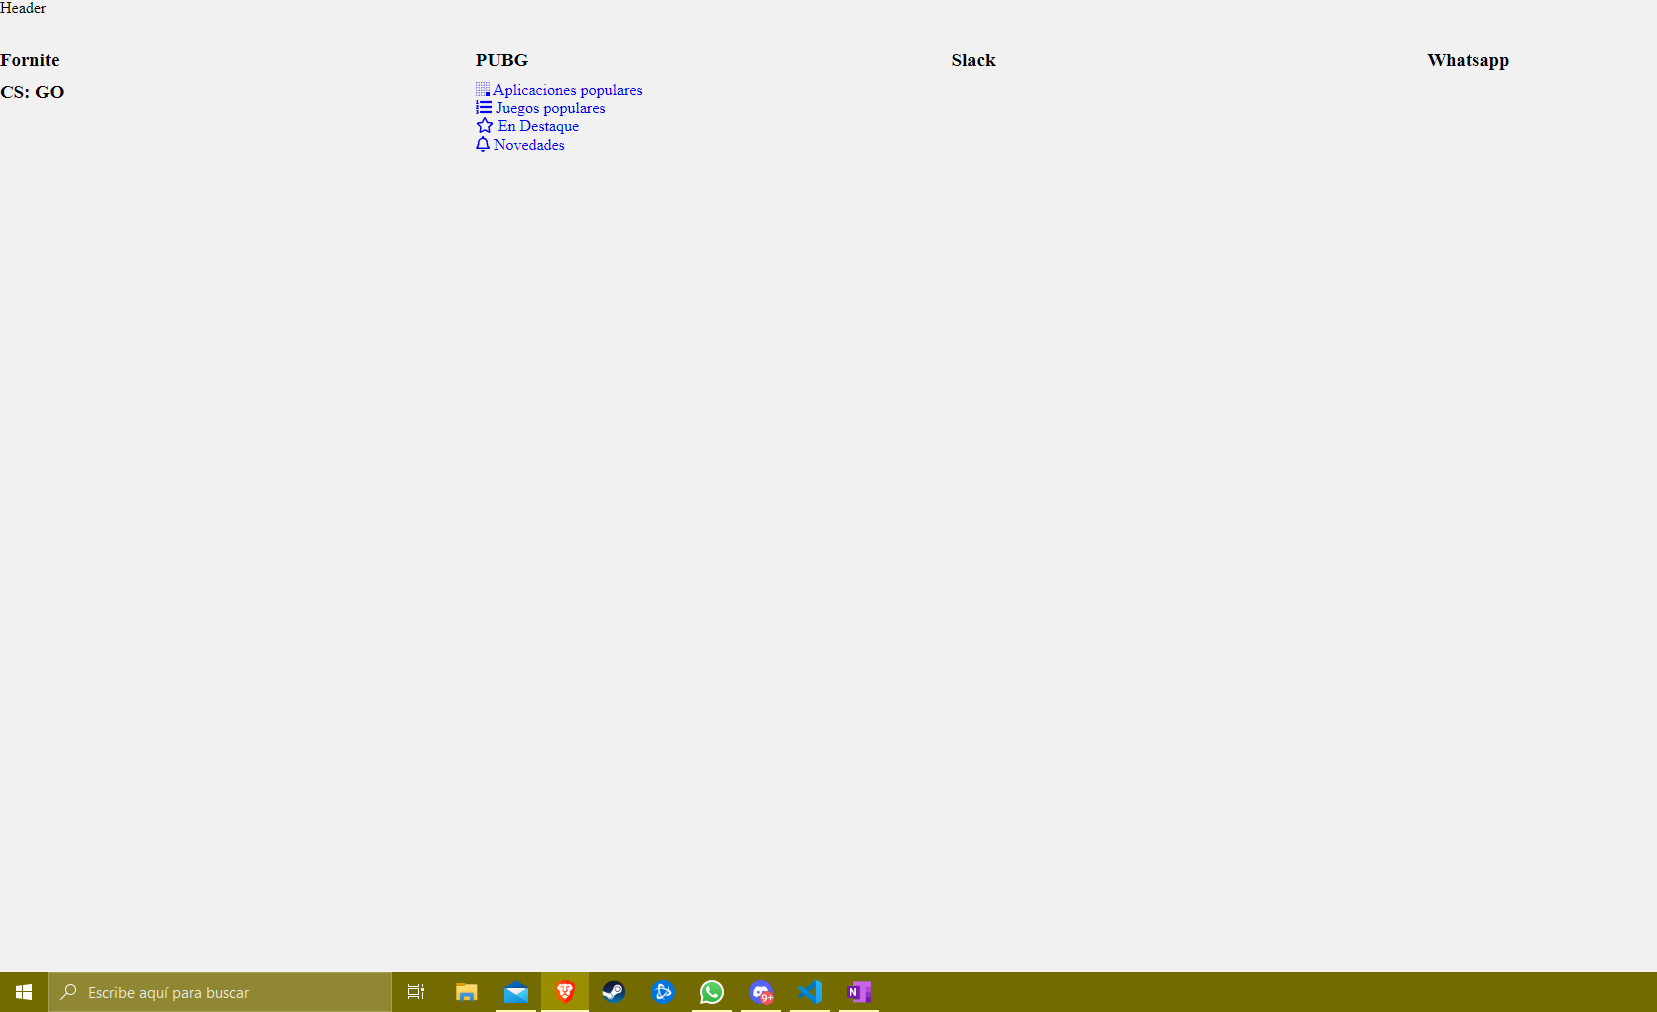Open Steam from the taskbar
This screenshot has height=1012, width=1657.
pos(614,992)
